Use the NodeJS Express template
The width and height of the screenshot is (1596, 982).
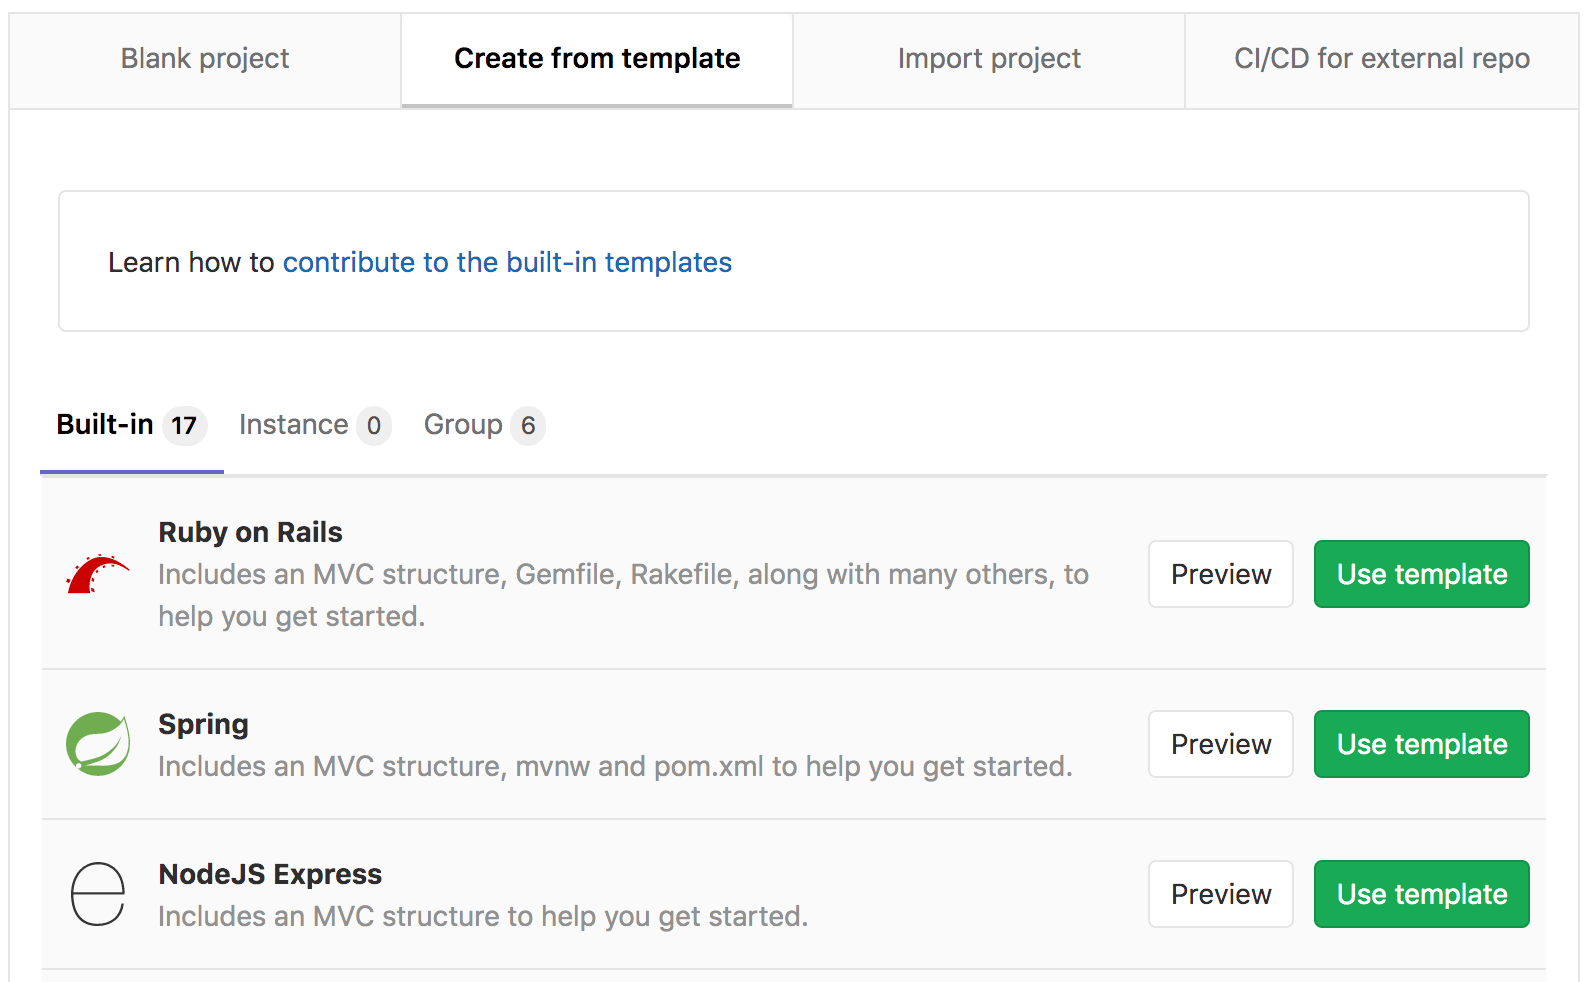[1421, 894]
